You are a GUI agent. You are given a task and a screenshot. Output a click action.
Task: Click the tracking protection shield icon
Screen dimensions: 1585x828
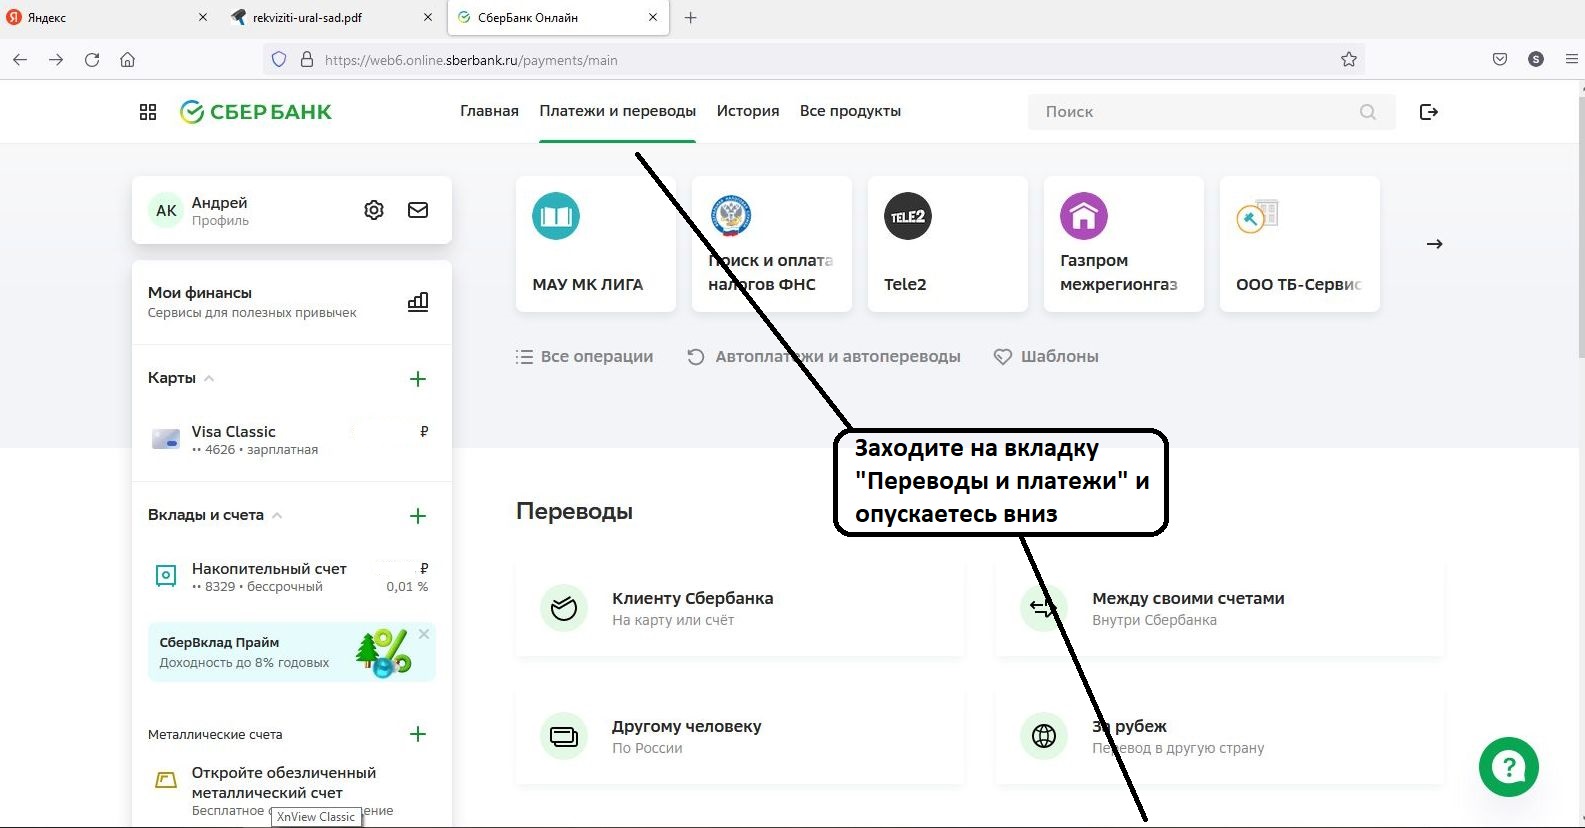point(279,60)
